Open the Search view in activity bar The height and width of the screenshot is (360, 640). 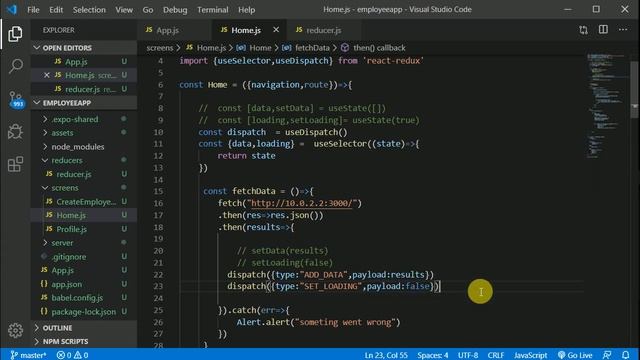(x=15, y=66)
